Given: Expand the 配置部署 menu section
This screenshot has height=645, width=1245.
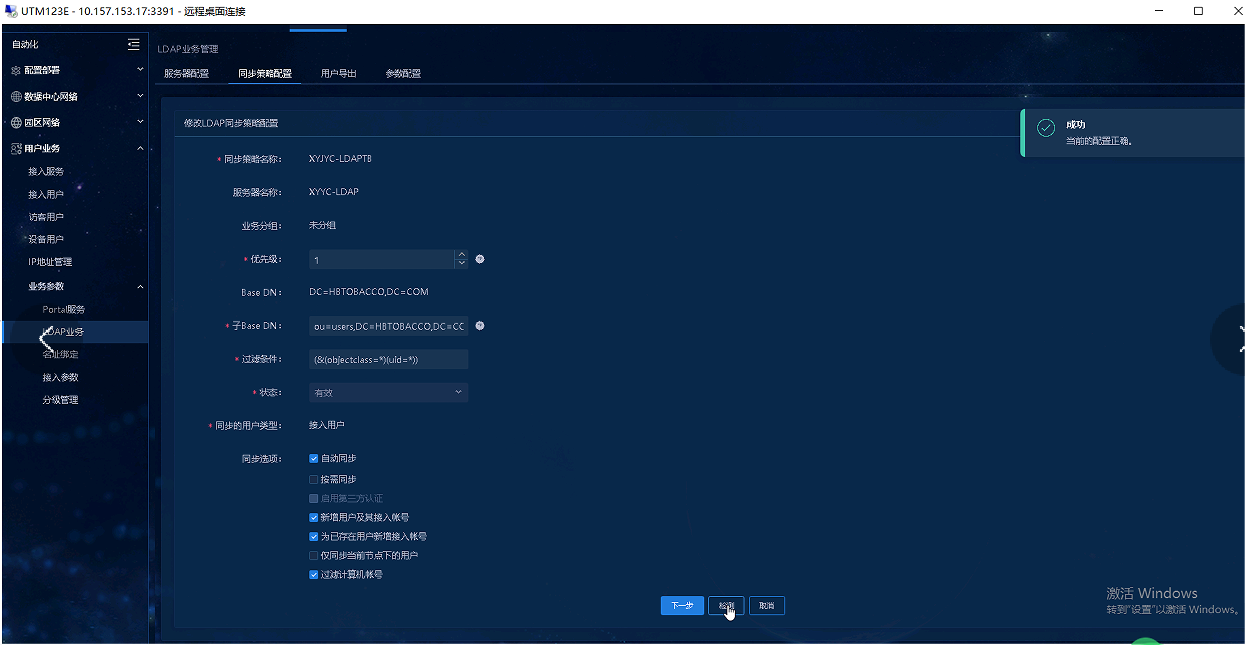Looking at the screenshot, I should (x=140, y=70).
